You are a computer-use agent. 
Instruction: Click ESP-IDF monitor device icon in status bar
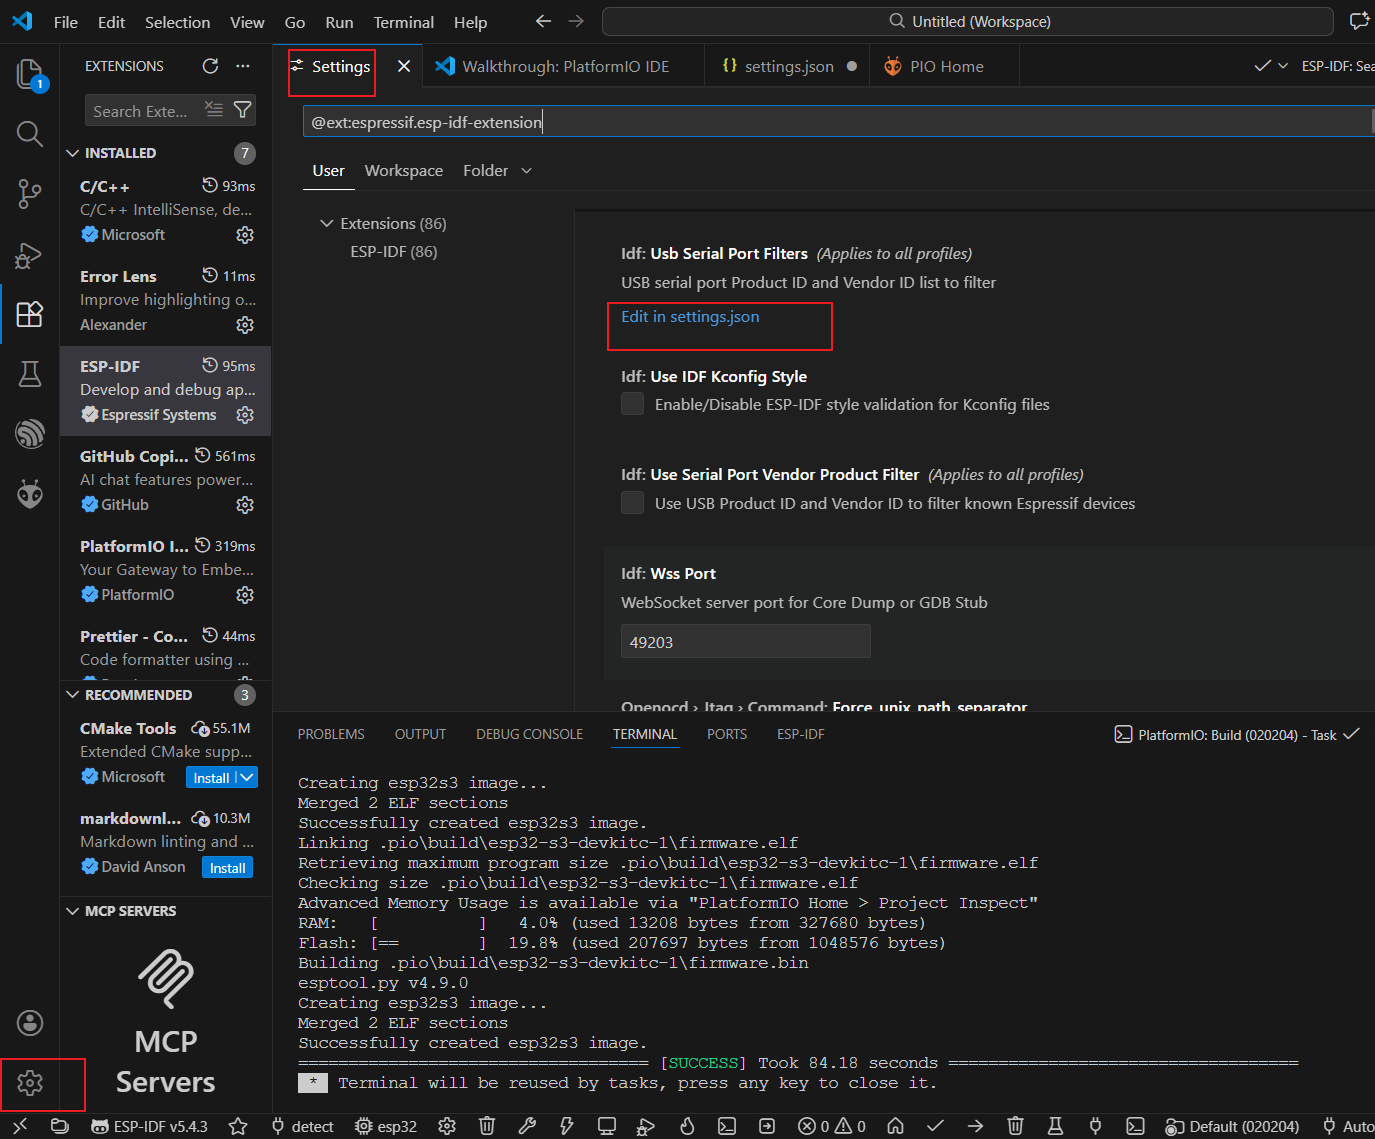[x=607, y=1126]
